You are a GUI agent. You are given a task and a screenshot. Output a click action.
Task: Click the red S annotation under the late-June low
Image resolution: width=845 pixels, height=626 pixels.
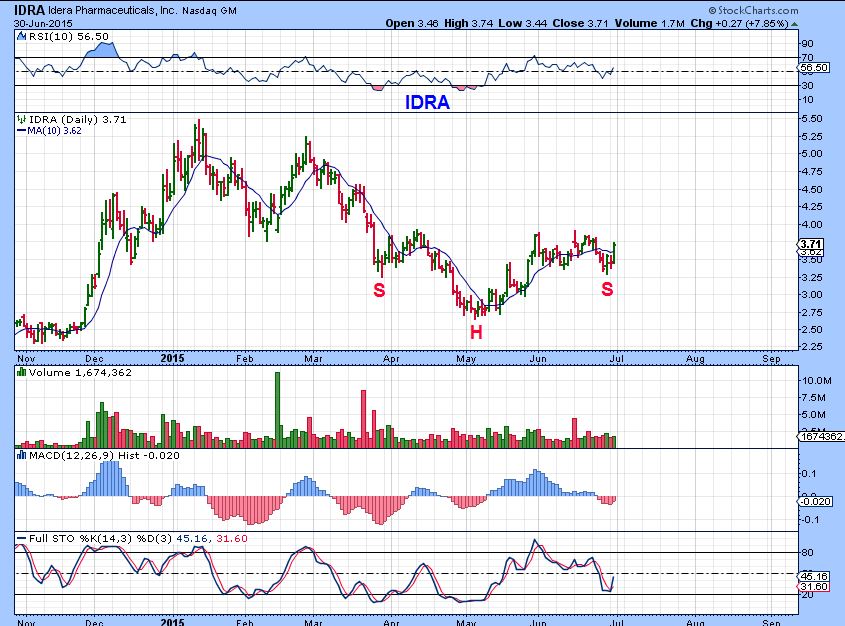[x=607, y=289]
